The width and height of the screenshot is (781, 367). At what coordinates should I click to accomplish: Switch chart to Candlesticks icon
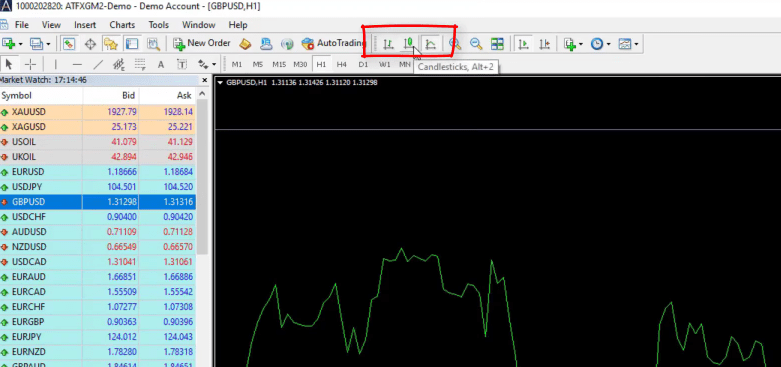tap(409, 44)
